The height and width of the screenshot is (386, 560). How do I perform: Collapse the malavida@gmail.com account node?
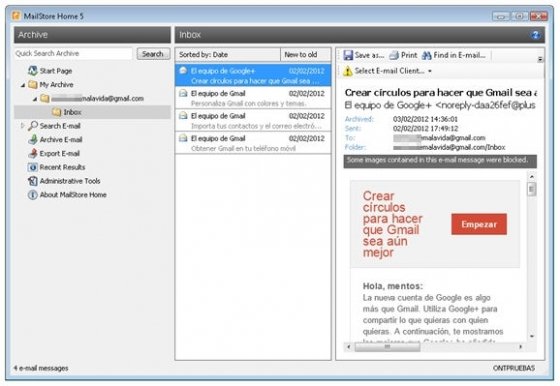[35, 99]
